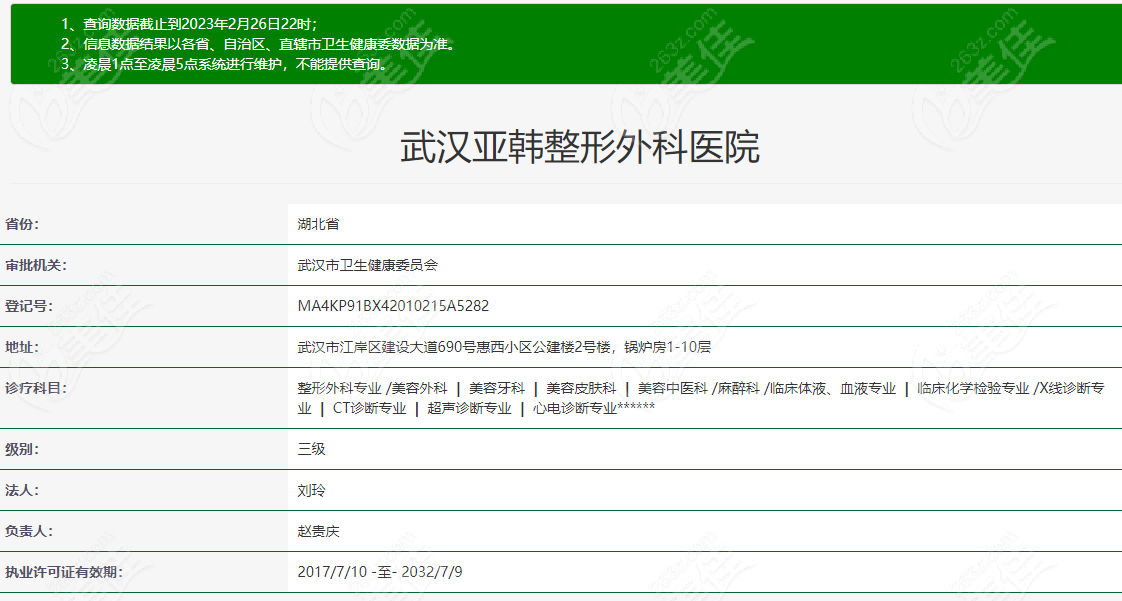
Task: Select validity period 2017/7/10 -至- 2032/7/9
Action: coord(380,572)
